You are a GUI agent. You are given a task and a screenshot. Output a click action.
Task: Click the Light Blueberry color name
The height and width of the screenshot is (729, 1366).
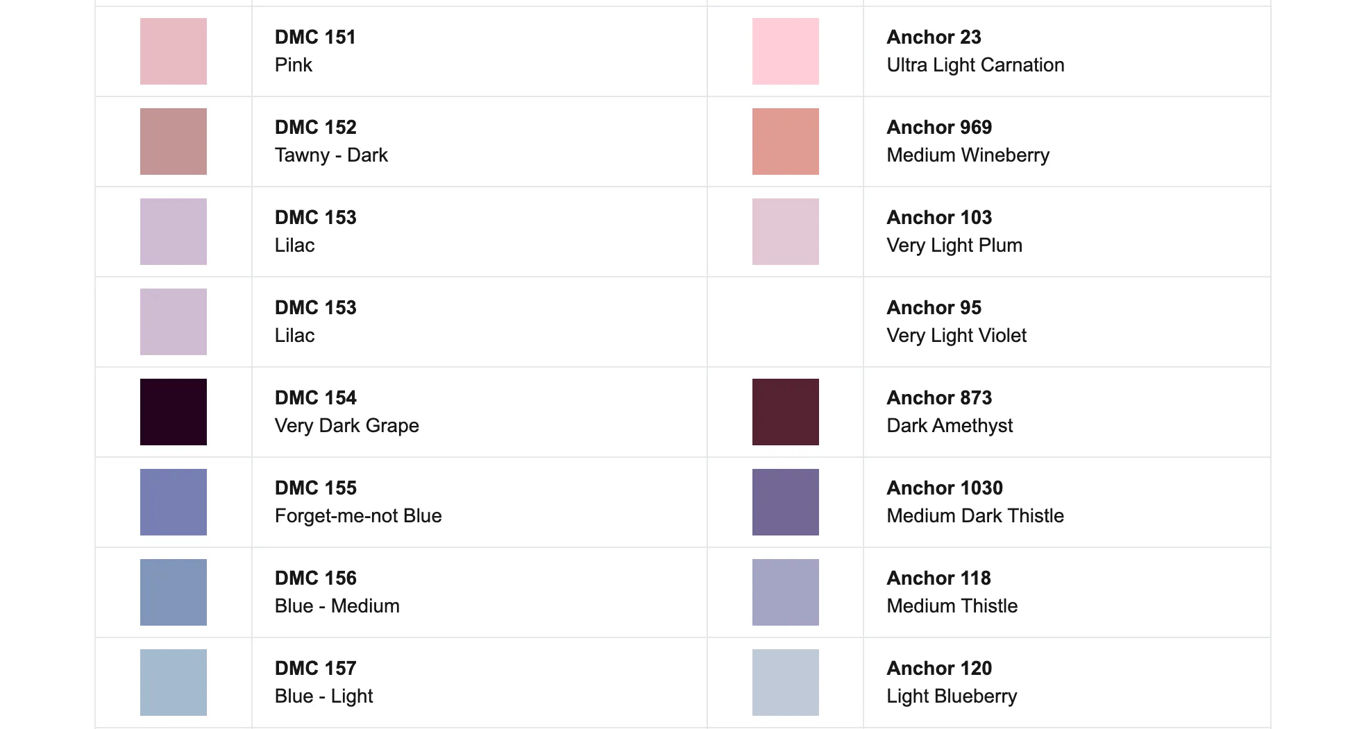pos(951,696)
